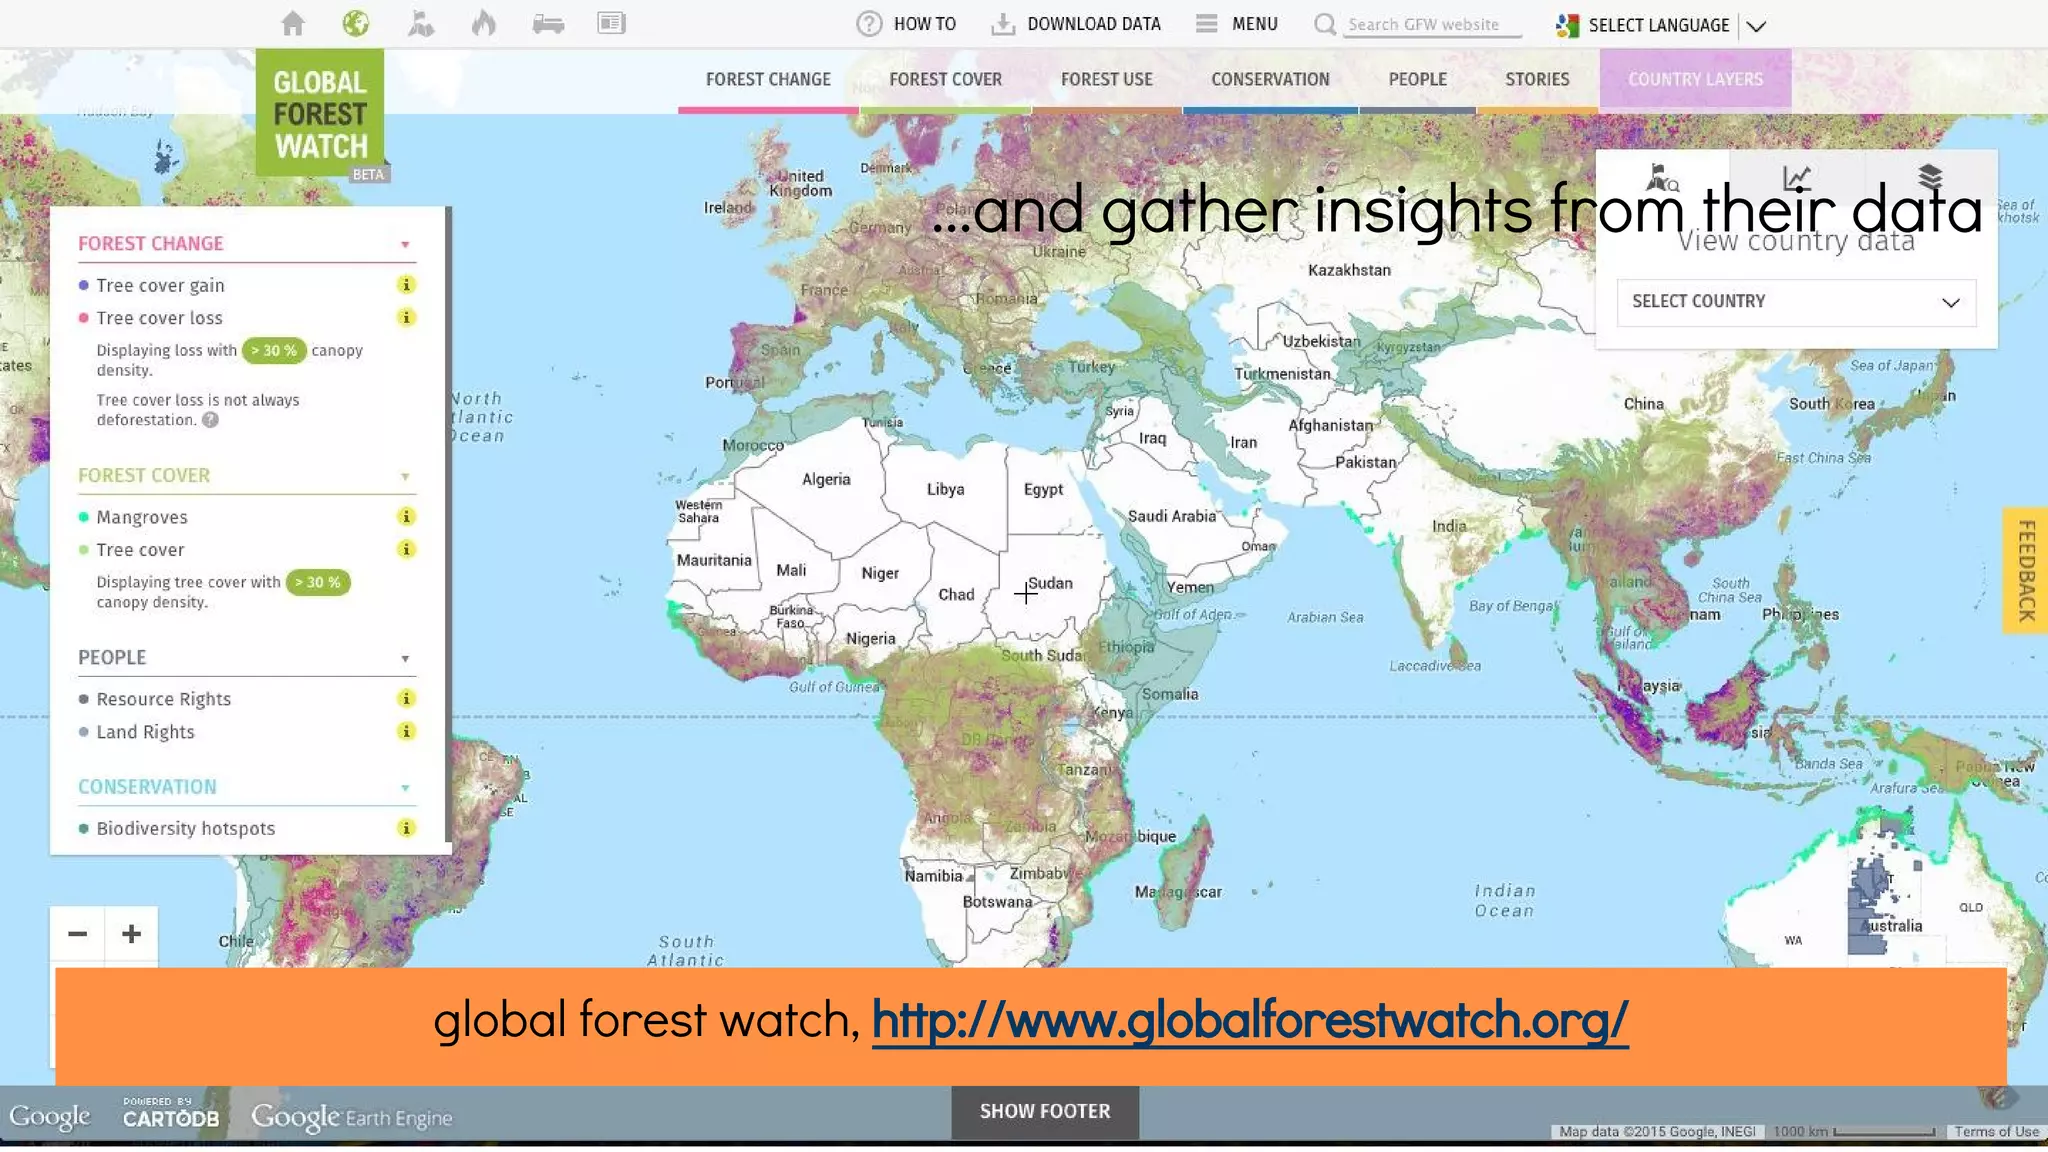Open the FOREST USE tab

click(x=1106, y=79)
